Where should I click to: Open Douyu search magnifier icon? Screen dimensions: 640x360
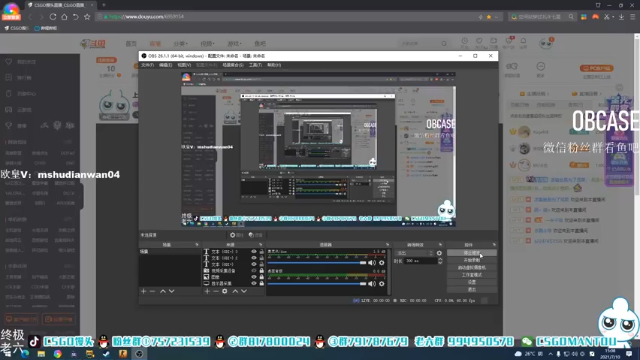tap(444, 43)
